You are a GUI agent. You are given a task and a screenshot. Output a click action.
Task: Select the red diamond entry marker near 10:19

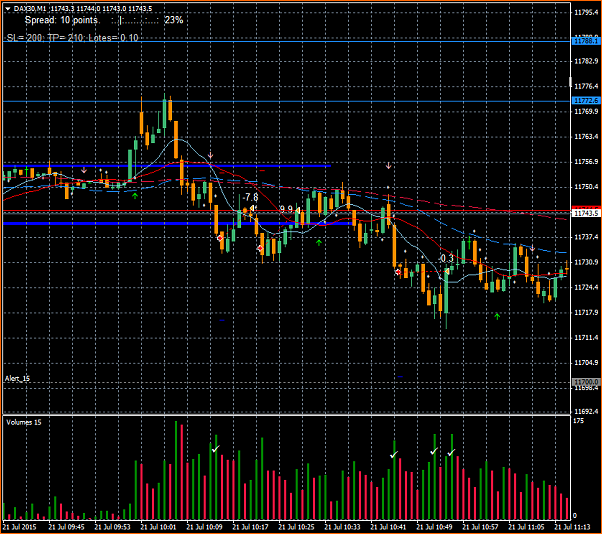[261, 248]
